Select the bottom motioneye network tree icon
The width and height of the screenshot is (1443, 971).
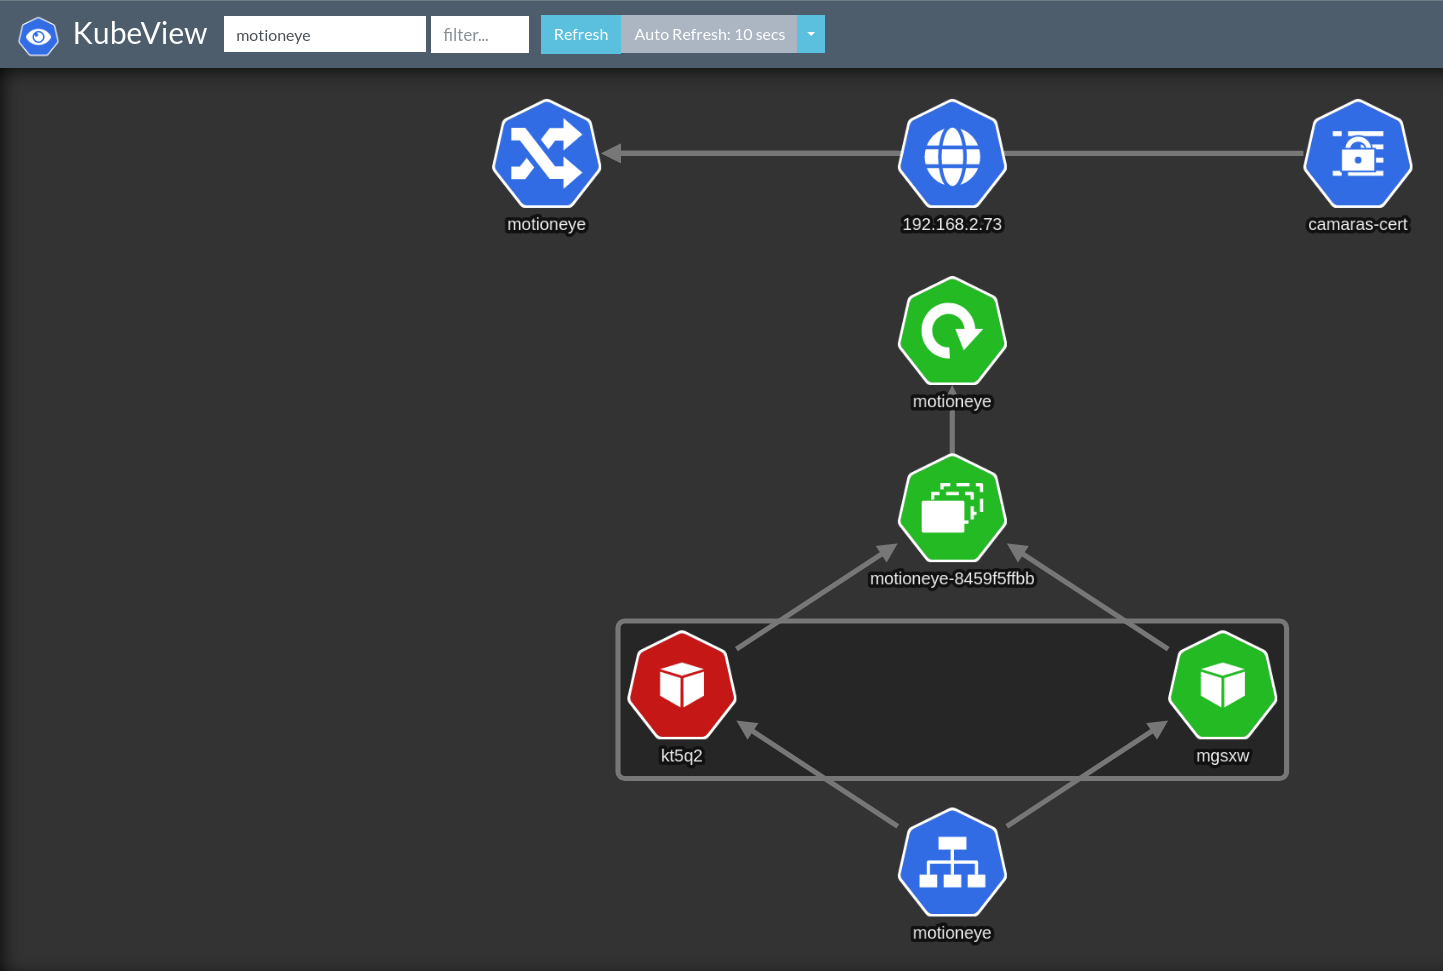(952, 862)
